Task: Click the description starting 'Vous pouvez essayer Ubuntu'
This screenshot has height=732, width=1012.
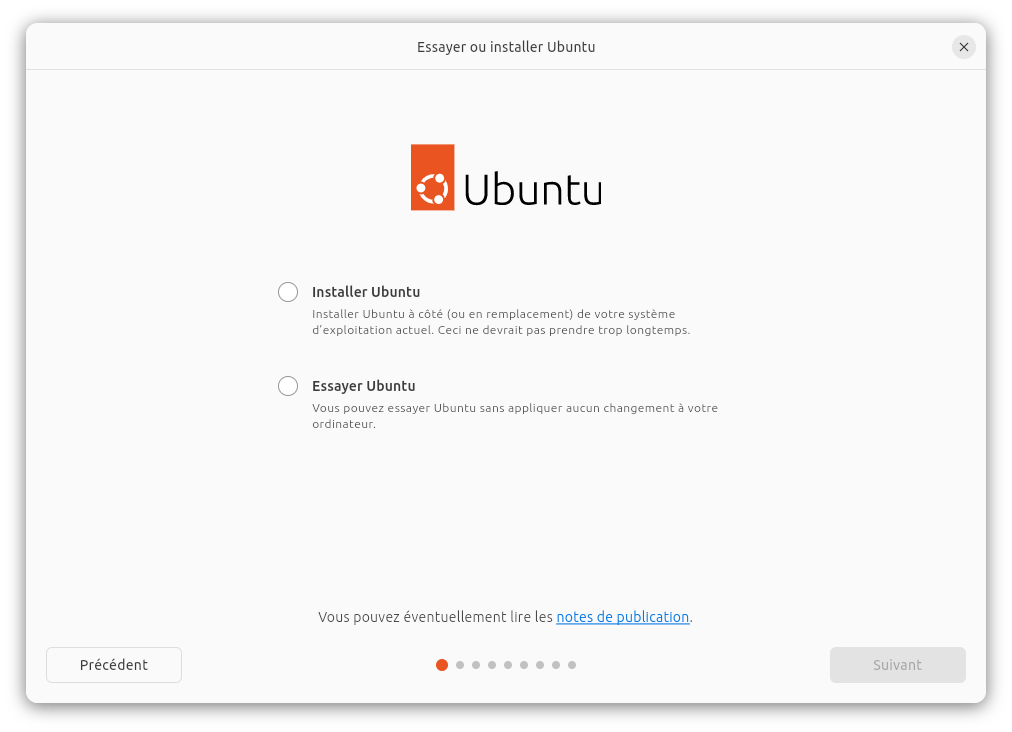Action: click(x=515, y=416)
